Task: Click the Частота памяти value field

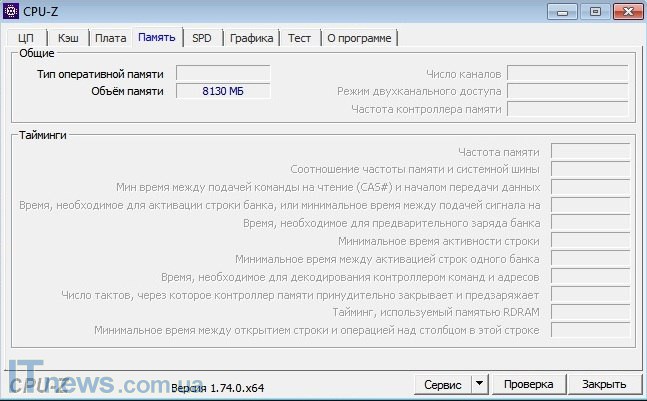Action: click(590, 151)
